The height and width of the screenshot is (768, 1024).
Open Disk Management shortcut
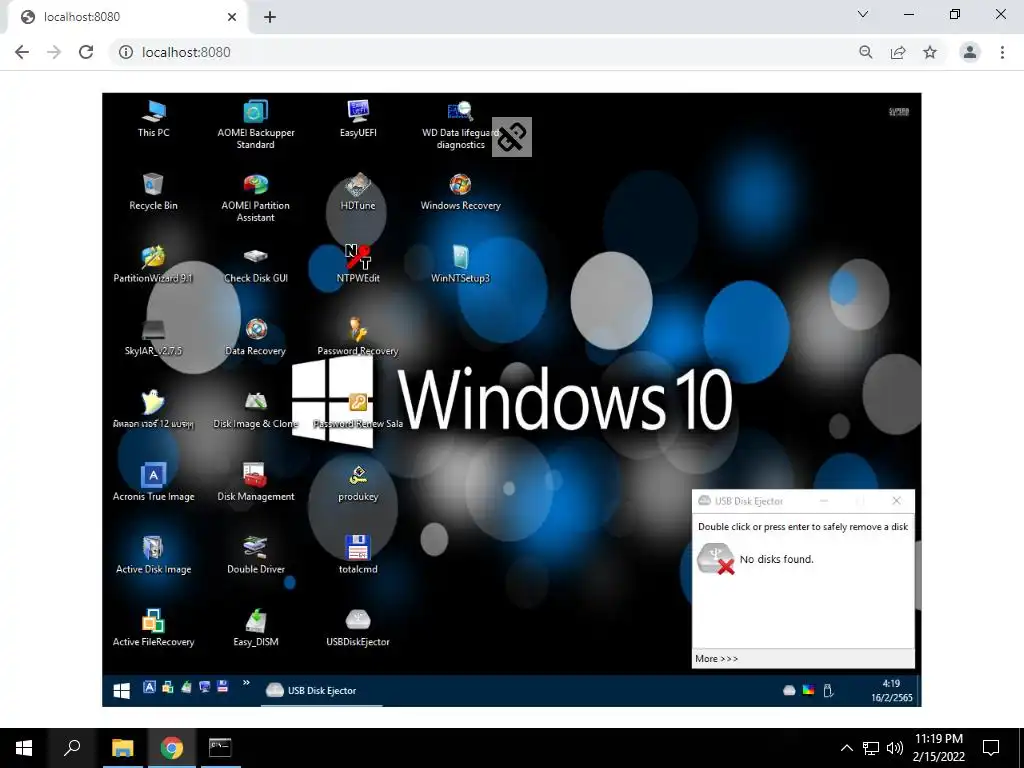click(255, 483)
